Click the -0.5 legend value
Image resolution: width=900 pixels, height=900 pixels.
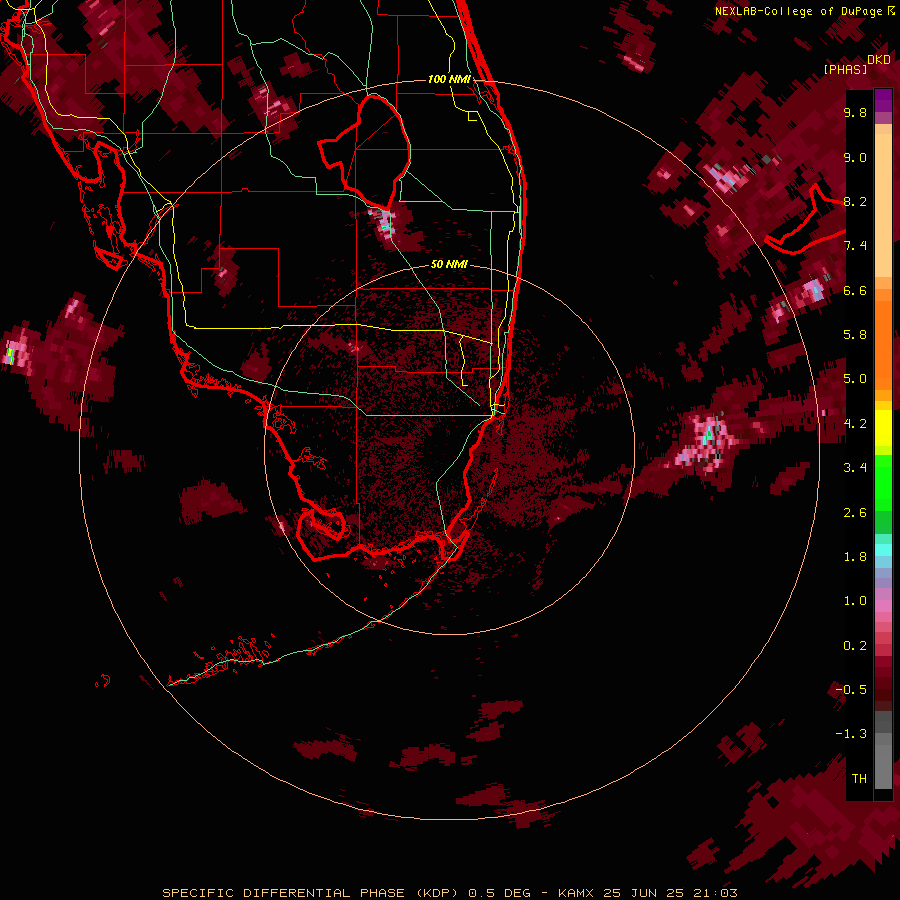[851, 690]
